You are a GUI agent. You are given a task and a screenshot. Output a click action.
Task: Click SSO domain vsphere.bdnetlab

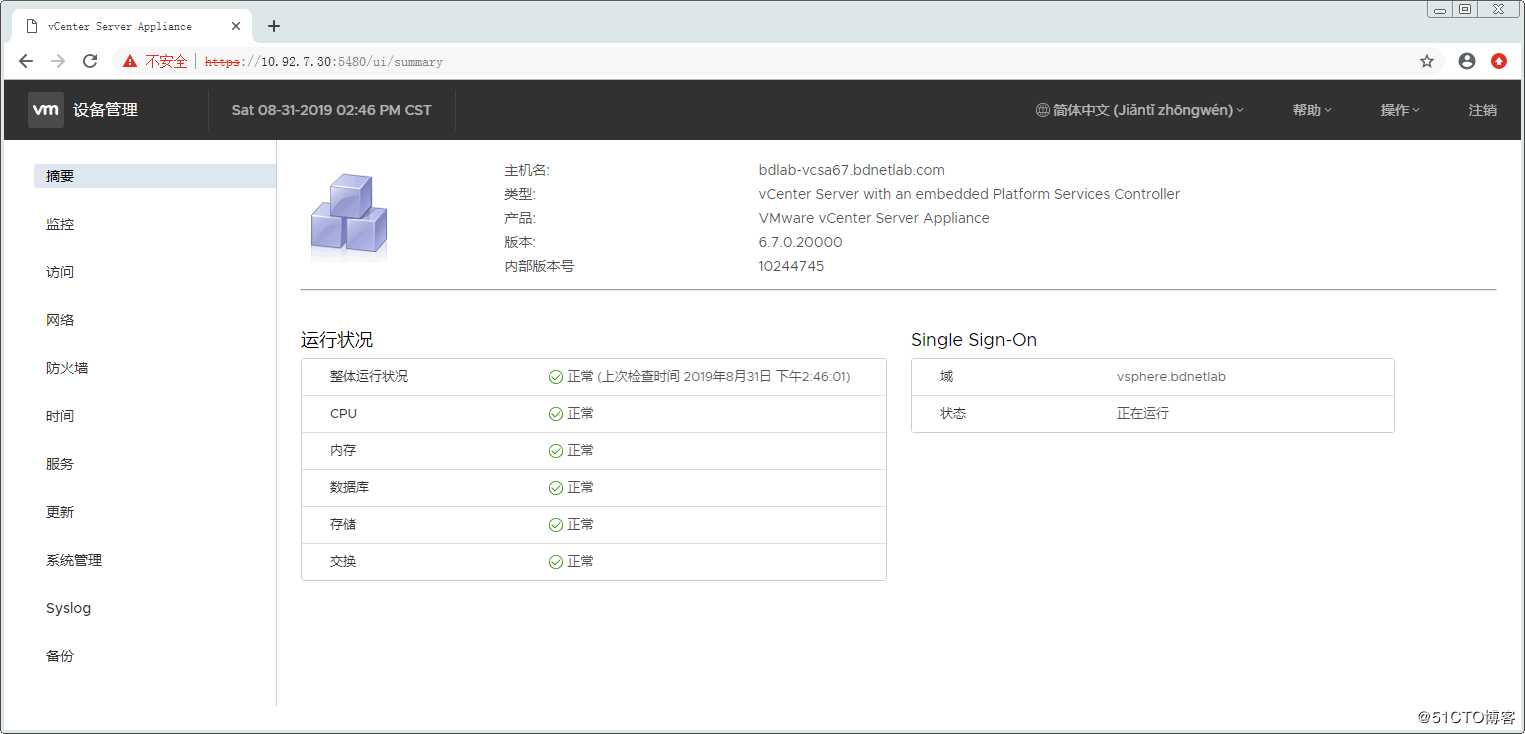(1171, 377)
